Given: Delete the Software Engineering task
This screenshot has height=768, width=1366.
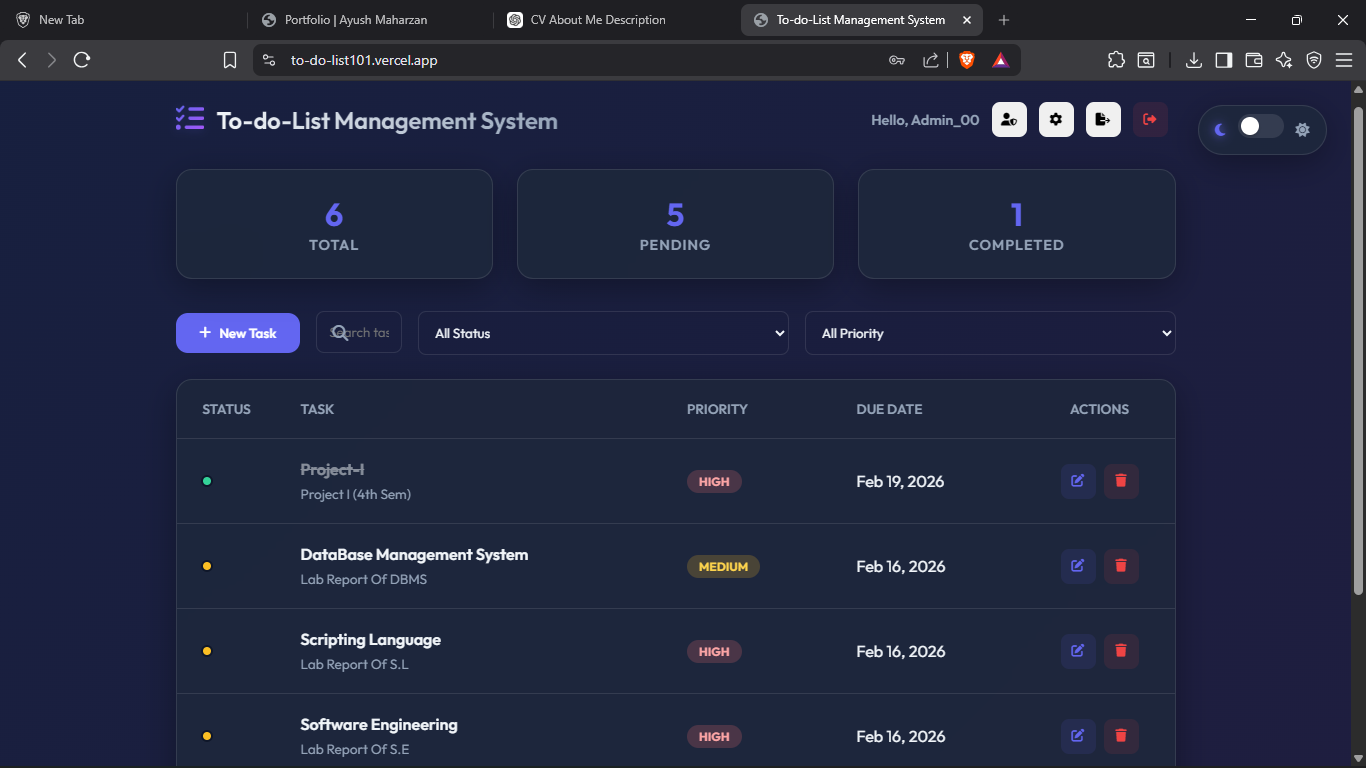Looking at the screenshot, I should tap(1121, 736).
